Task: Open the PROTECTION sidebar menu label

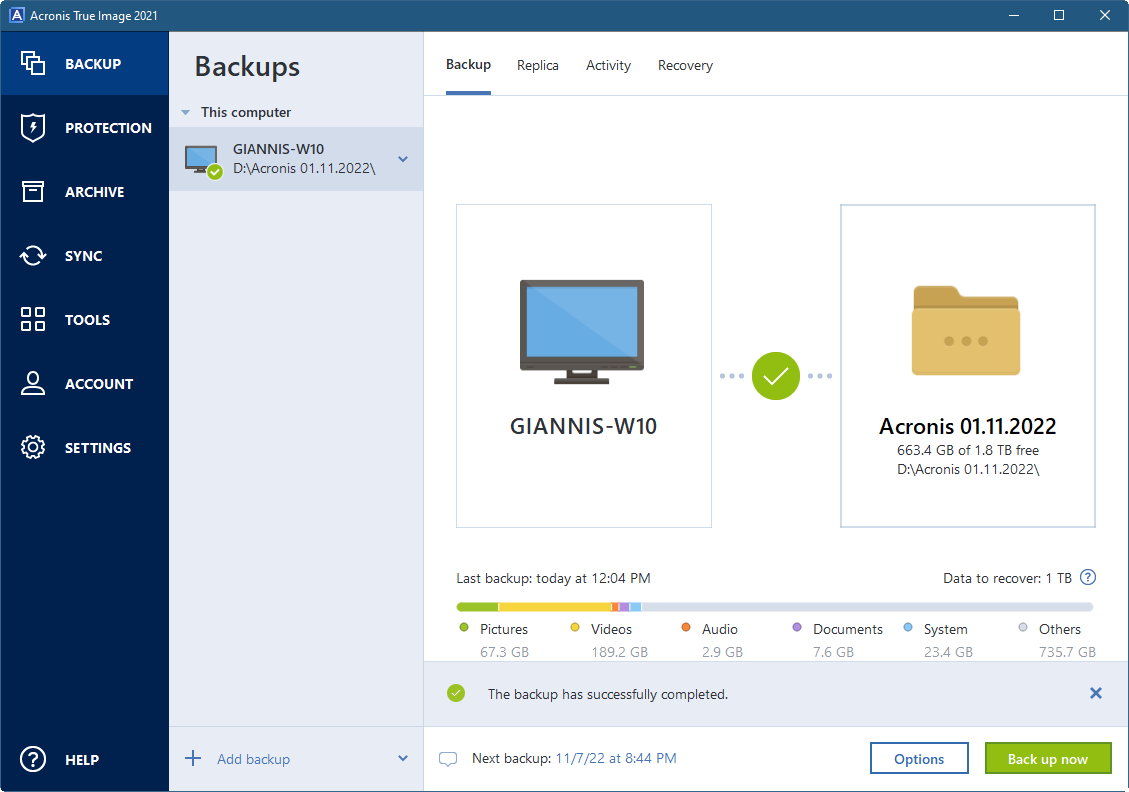Action: click(x=108, y=128)
